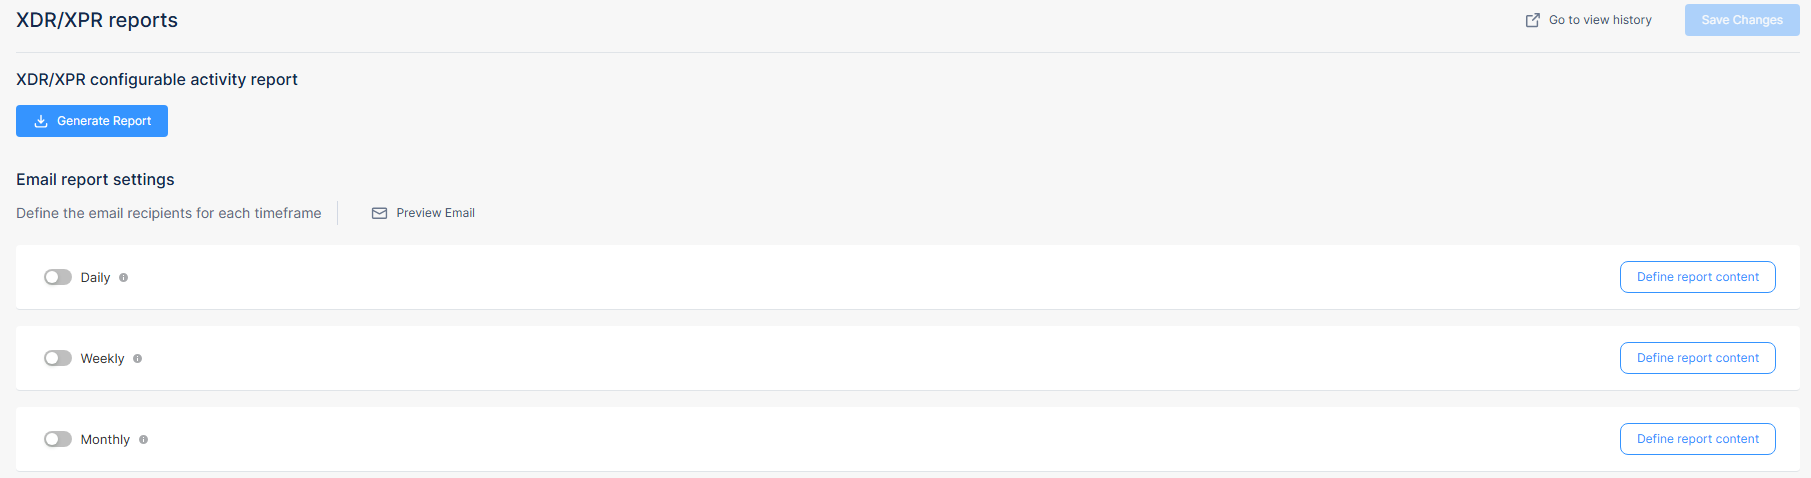This screenshot has width=1811, height=478.
Task: Switch on the Monthly report toggle
Action: [58, 439]
